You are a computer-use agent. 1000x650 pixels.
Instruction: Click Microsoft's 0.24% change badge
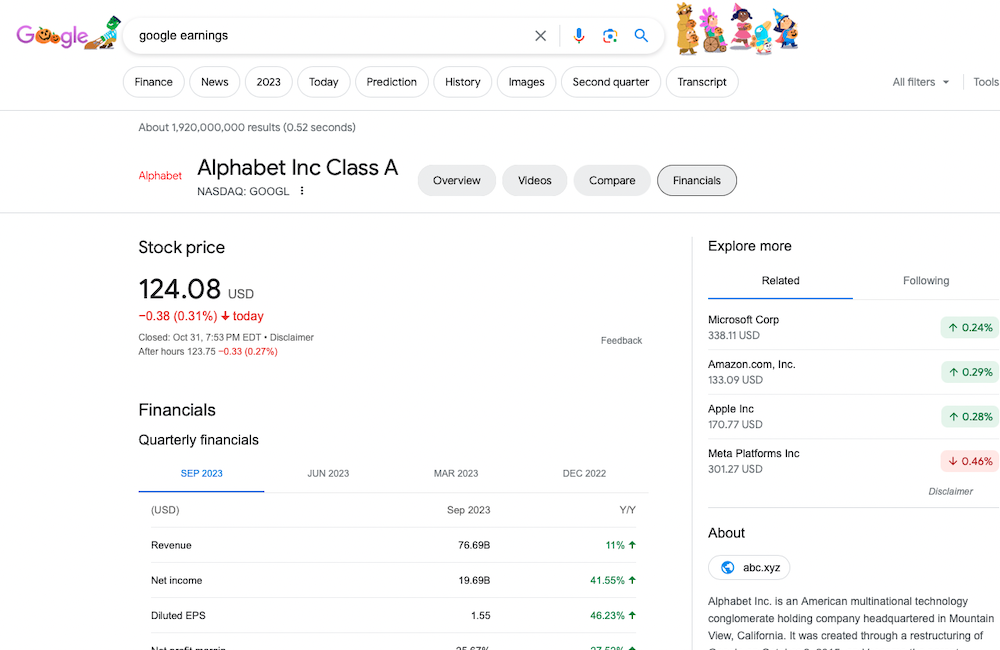coord(969,327)
